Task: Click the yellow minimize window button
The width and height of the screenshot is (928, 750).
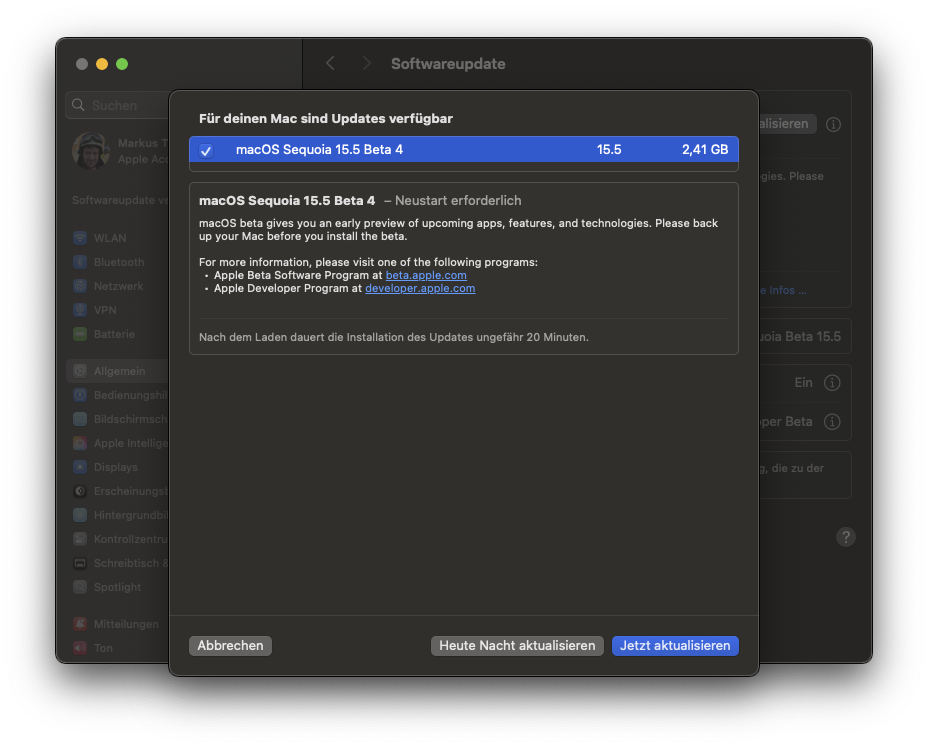Action: pyautogui.click(x=102, y=64)
